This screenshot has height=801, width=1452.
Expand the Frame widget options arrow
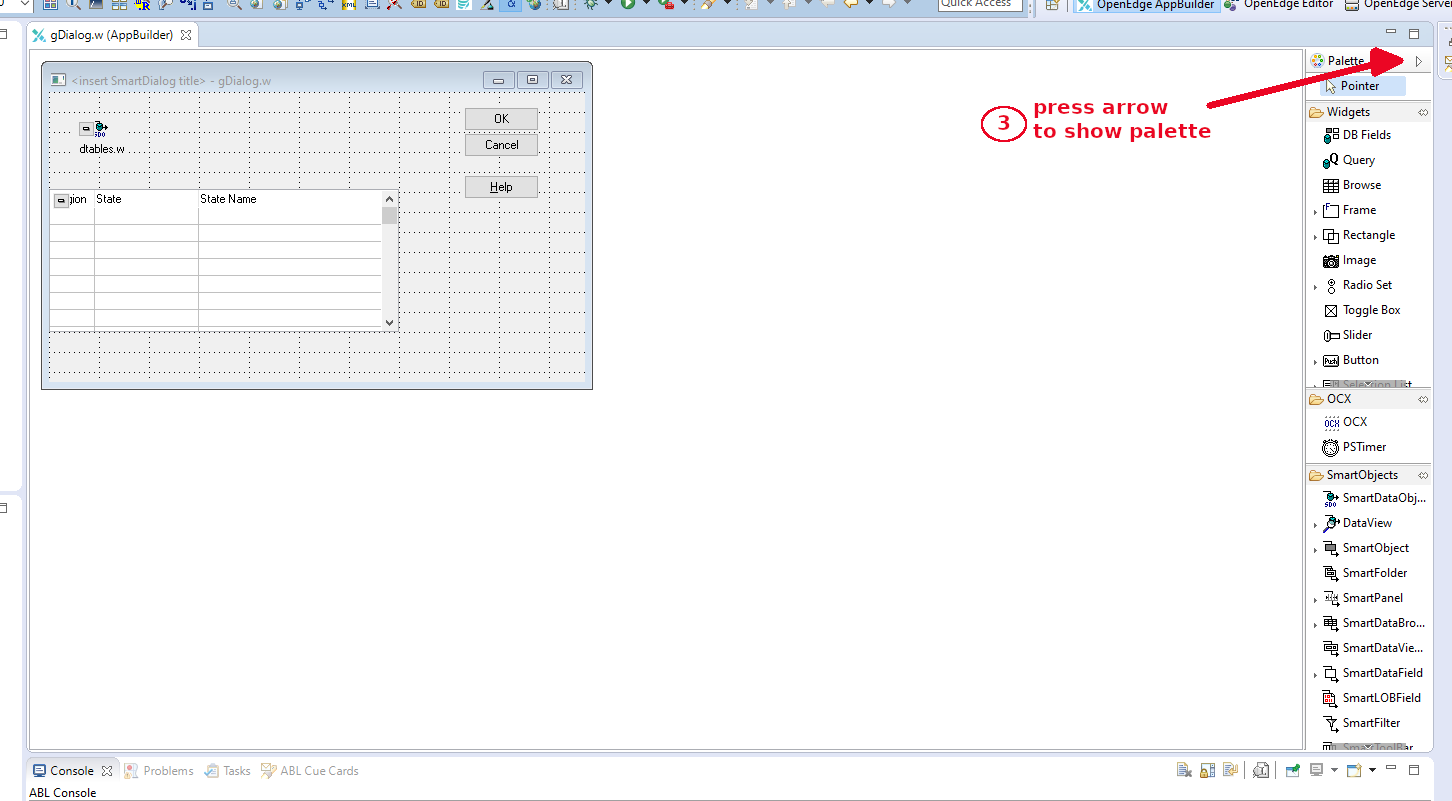click(x=1315, y=211)
